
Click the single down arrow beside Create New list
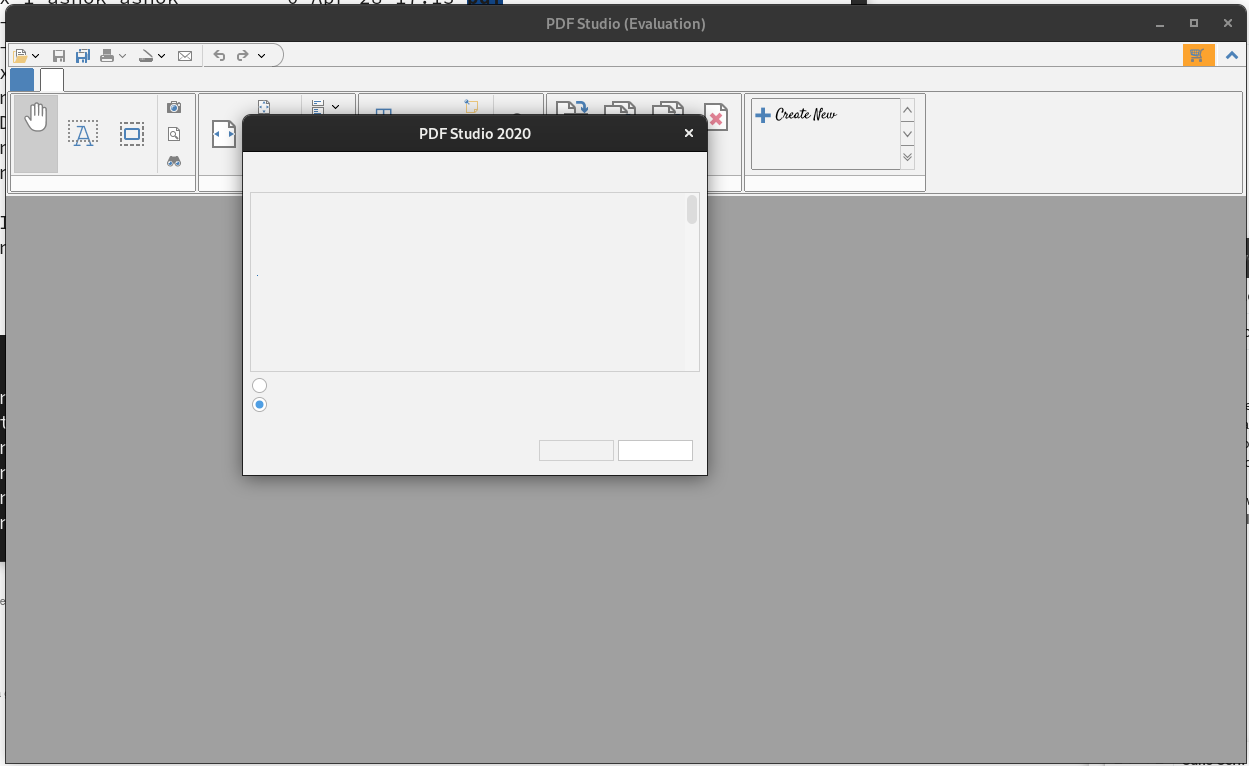907,134
